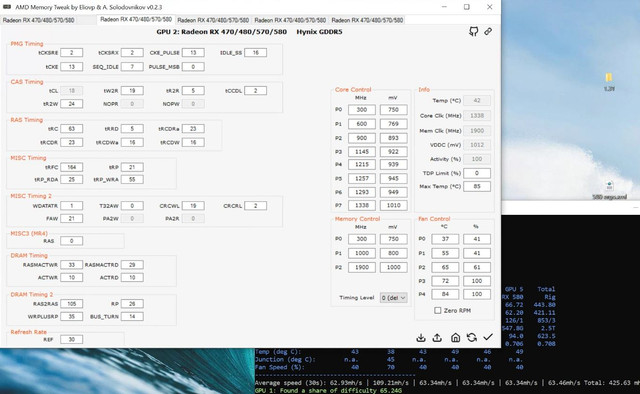Click Core Control P7 mV field 1010

[393, 205]
